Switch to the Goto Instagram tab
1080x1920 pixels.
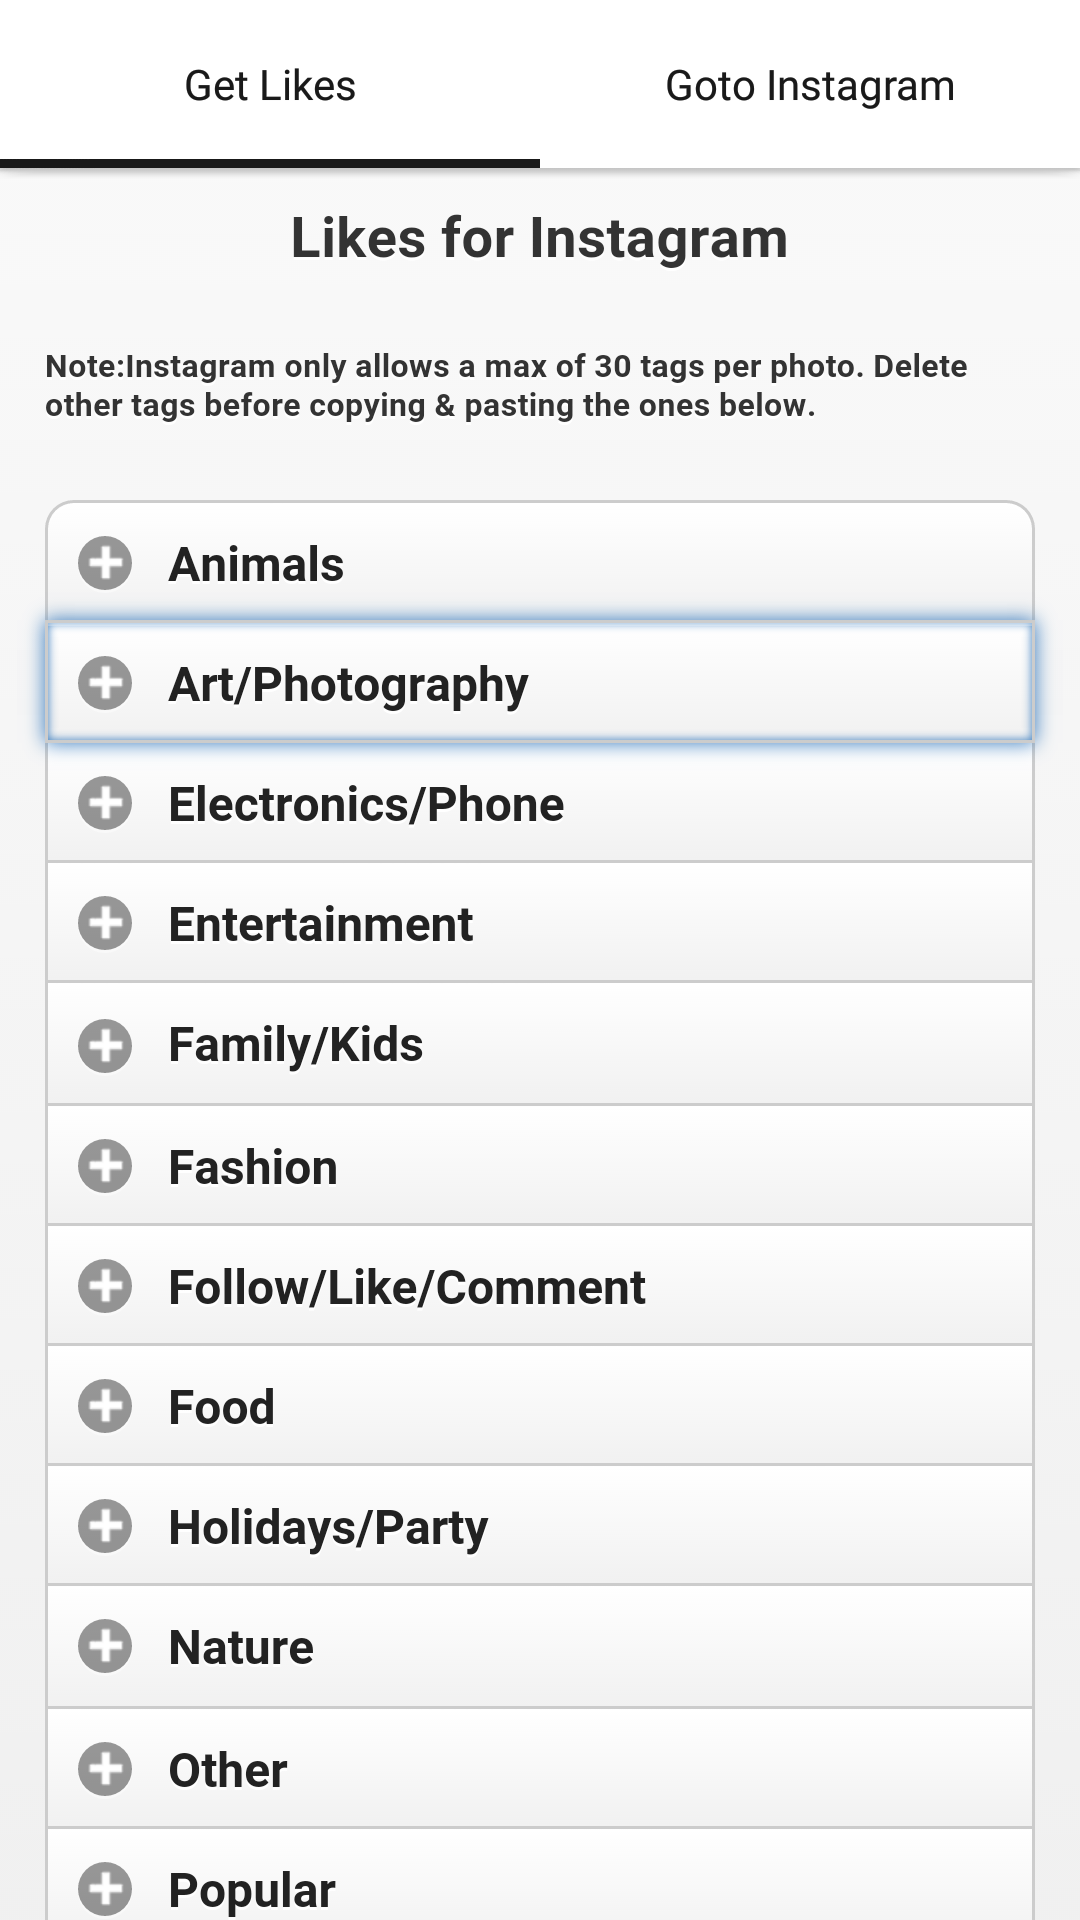[x=810, y=86]
